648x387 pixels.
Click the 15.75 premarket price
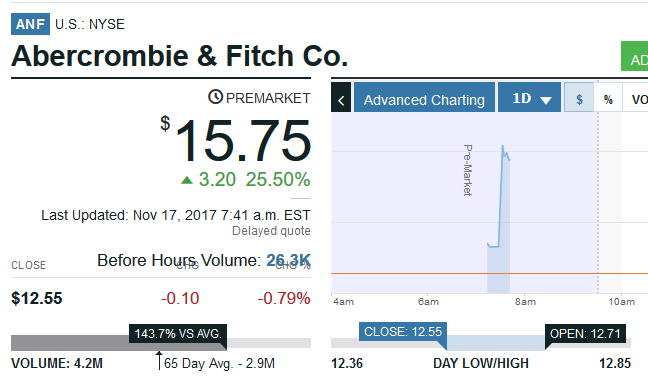coord(243,141)
